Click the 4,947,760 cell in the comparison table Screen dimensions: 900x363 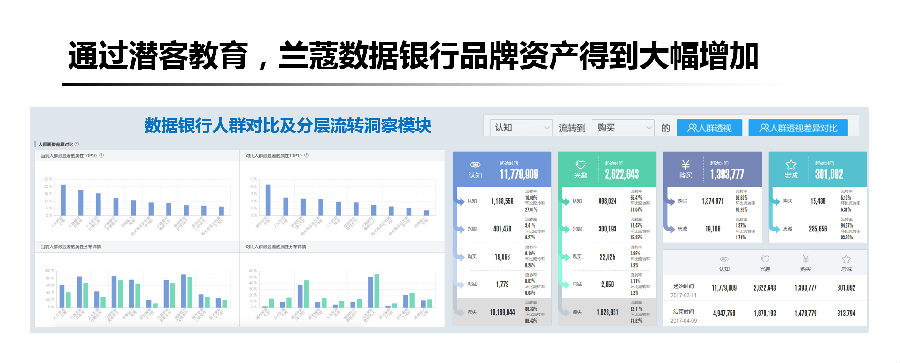pyautogui.click(x=724, y=314)
